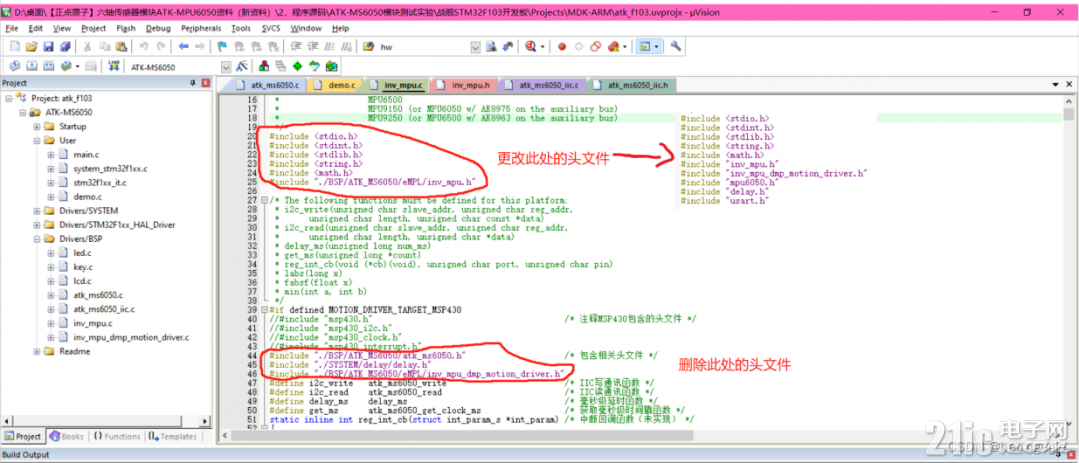Select main.c in project tree

pyautogui.click(x=86, y=155)
